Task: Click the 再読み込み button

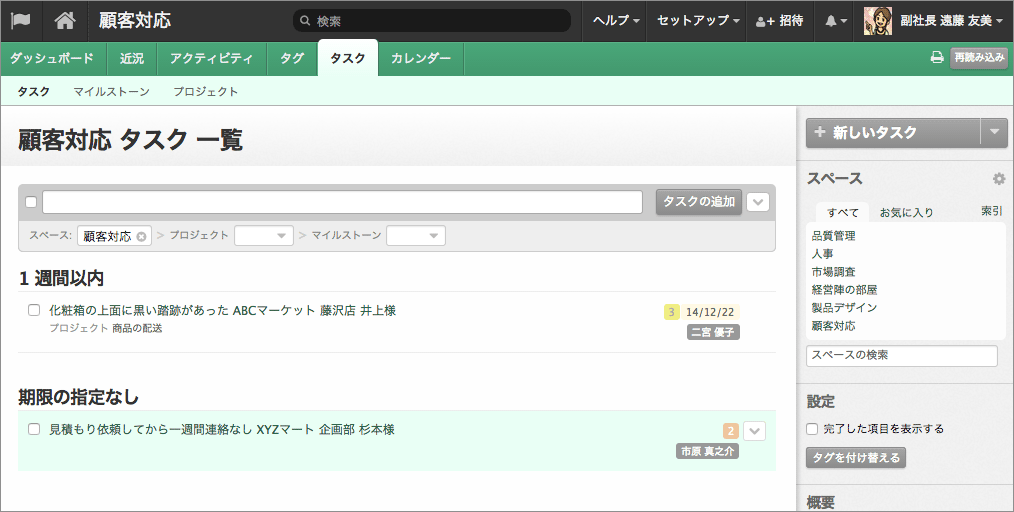Action: (x=979, y=58)
